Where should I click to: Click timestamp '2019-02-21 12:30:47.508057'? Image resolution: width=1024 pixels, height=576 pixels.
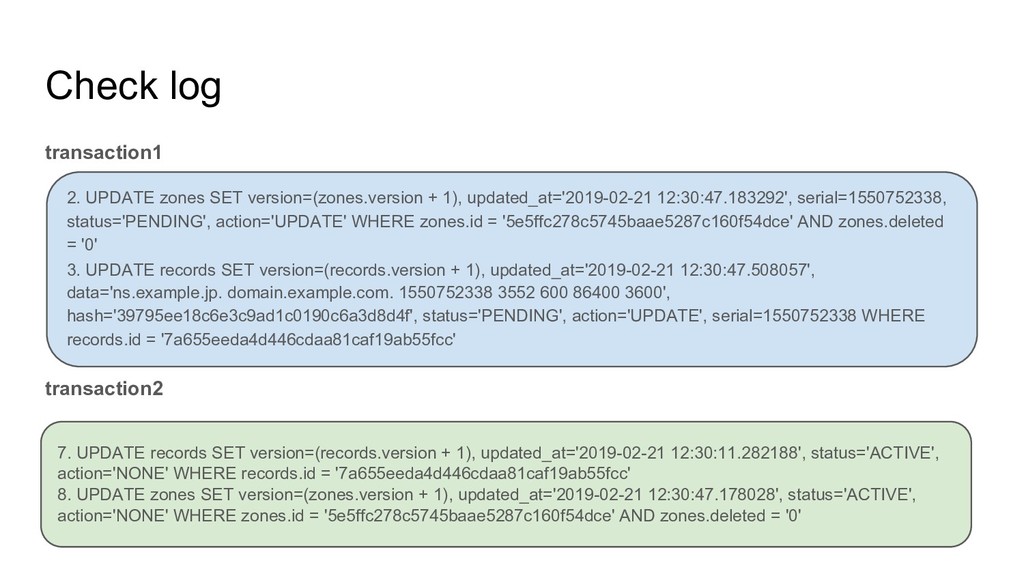click(x=697, y=270)
